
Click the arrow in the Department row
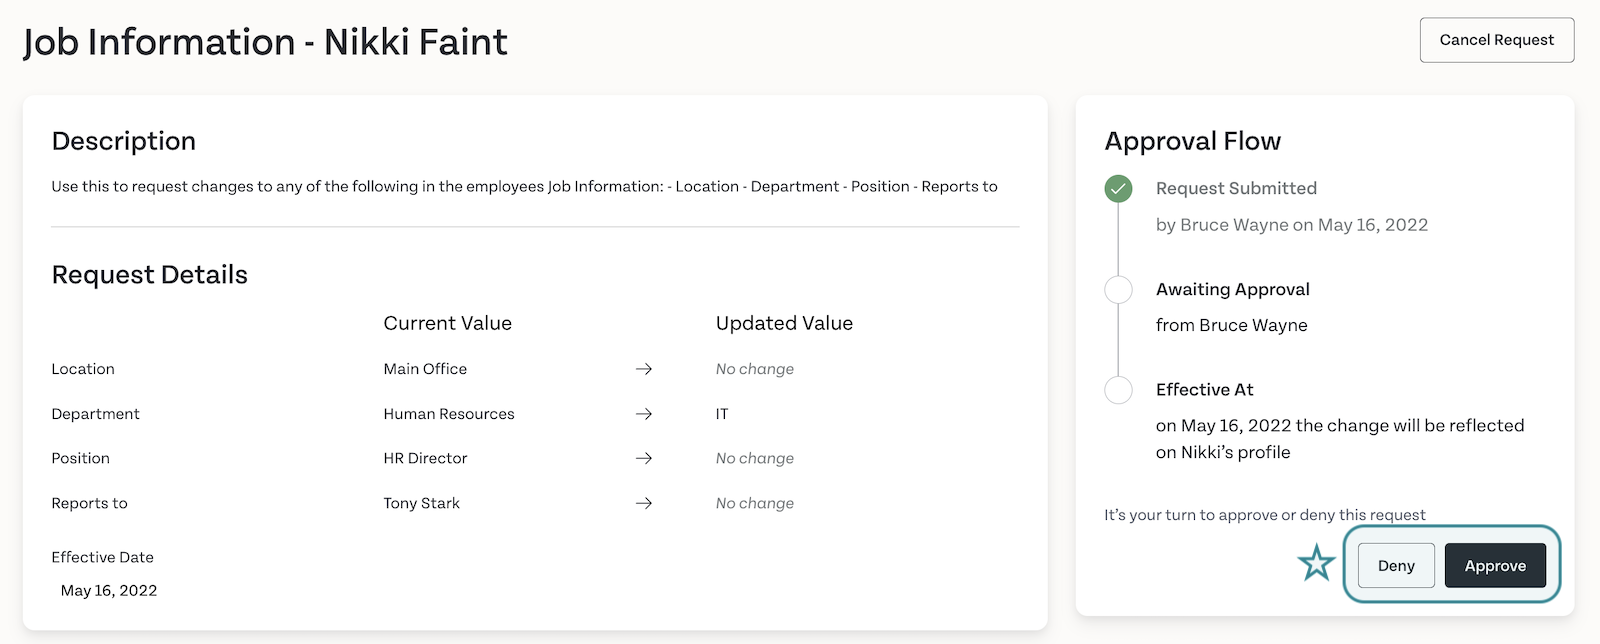pyautogui.click(x=644, y=414)
